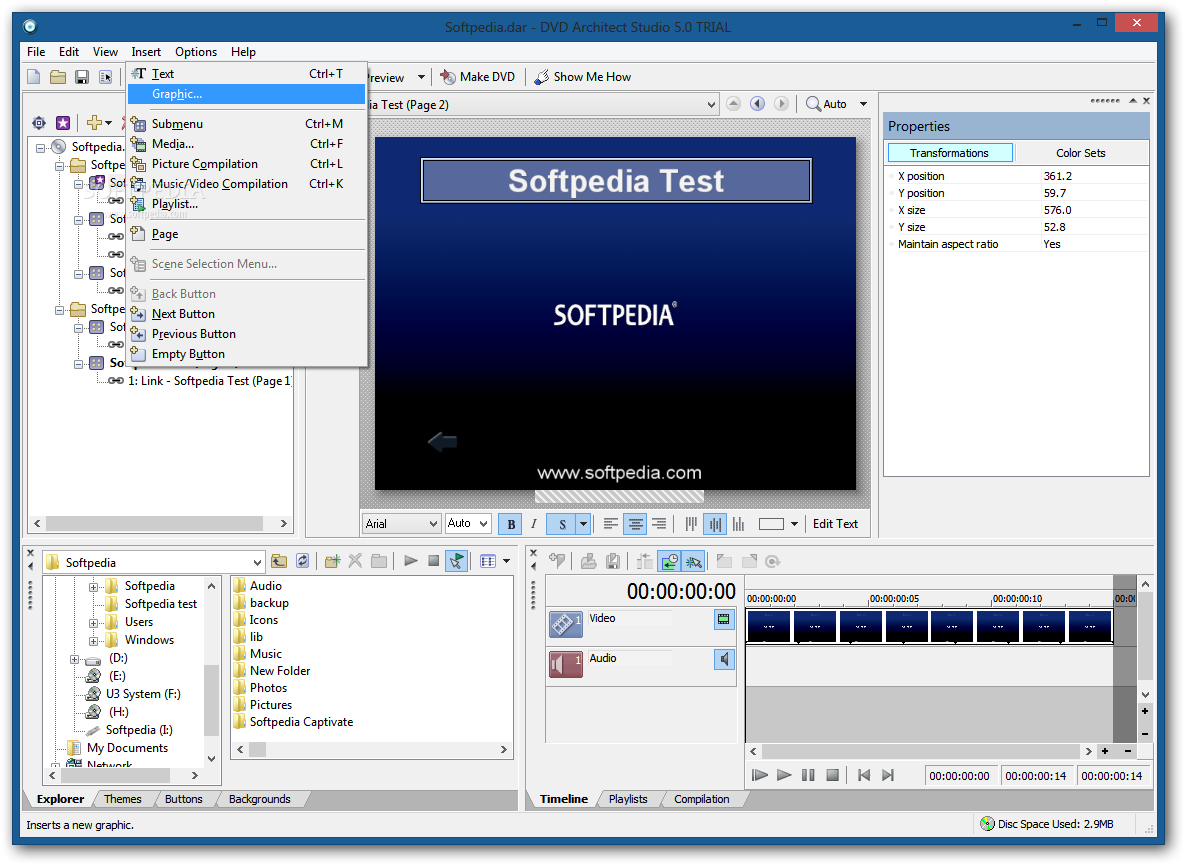
Task: Choose Empty Button in the Insert menu
Action: click(x=247, y=354)
